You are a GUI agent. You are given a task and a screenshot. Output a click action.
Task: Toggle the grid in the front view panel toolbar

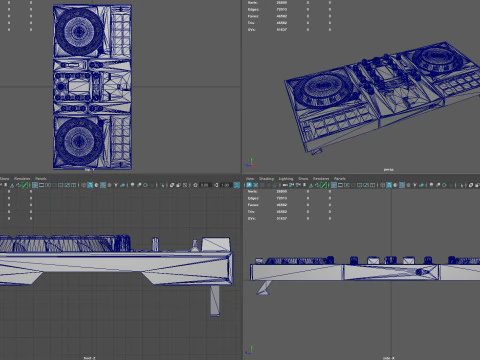coord(35,185)
